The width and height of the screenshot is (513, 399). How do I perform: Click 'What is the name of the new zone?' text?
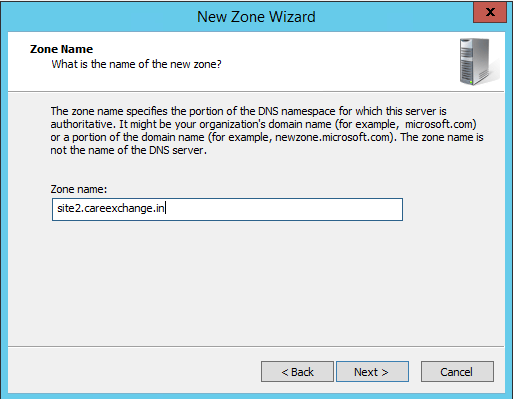[x=136, y=64]
